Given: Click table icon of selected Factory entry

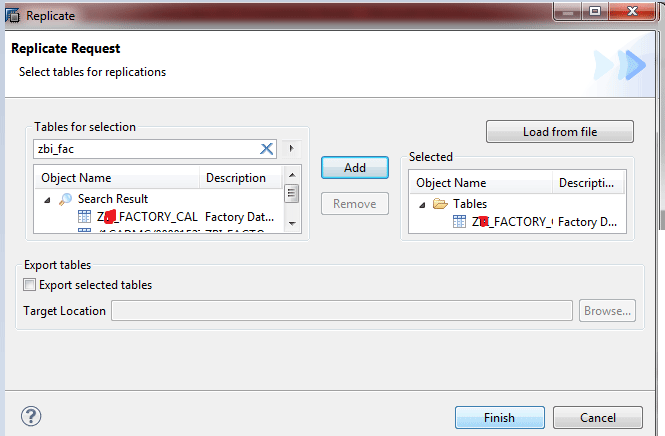Looking at the screenshot, I should (459, 221).
